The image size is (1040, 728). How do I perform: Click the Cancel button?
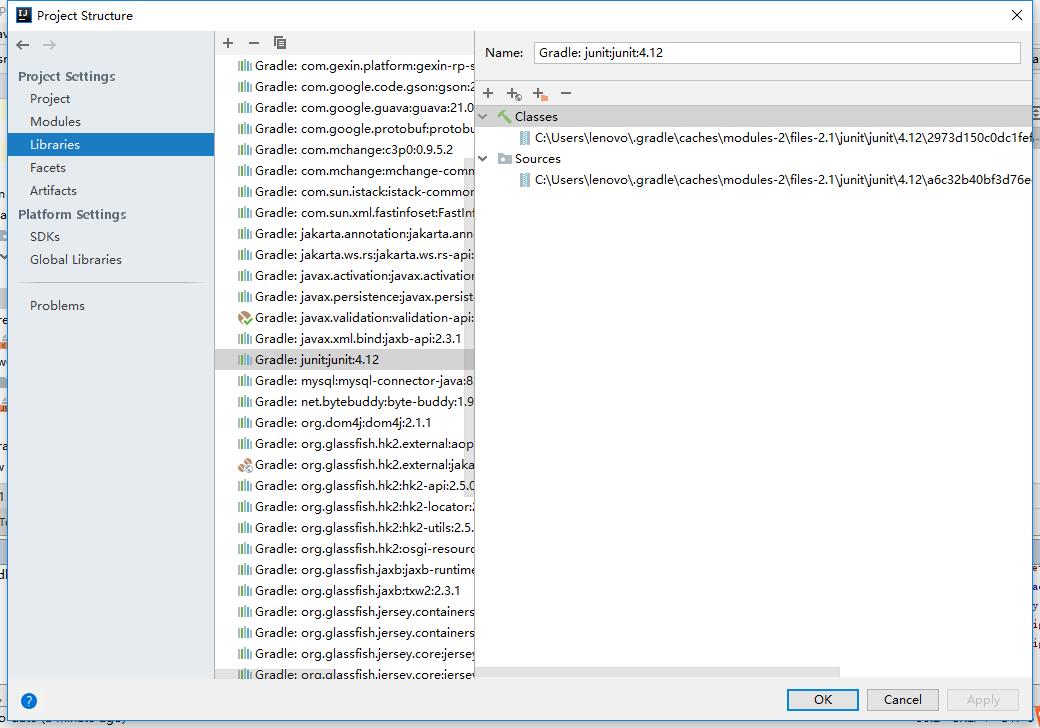click(x=902, y=699)
